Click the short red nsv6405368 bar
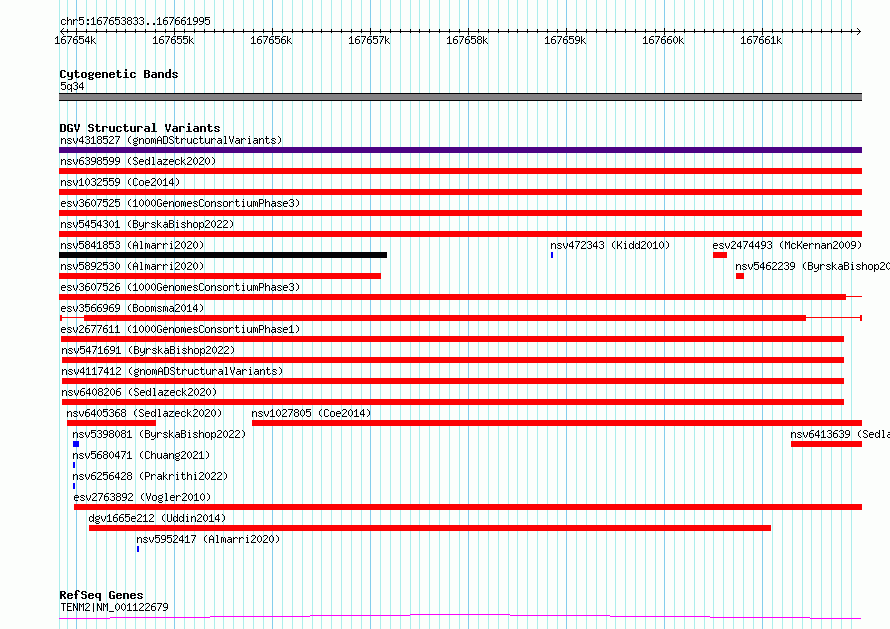This screenshot has width=890, height=629. click(111, 423)
